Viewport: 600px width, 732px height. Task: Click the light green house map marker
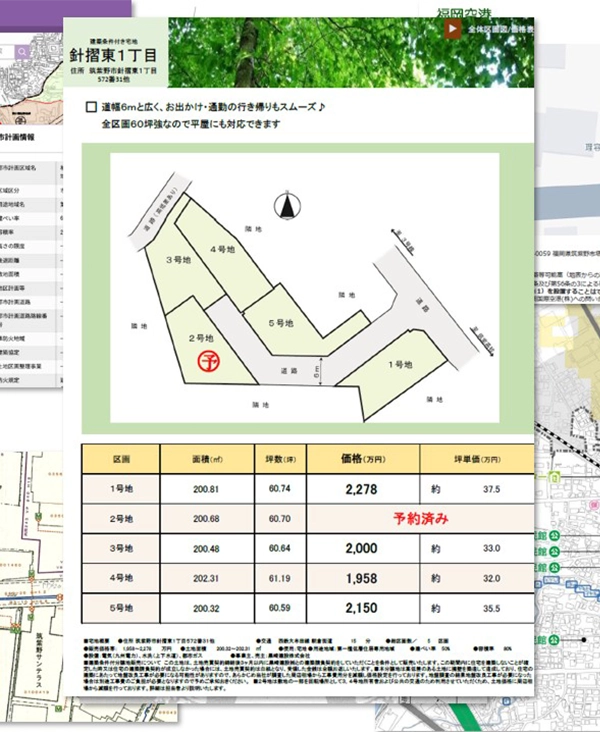click(x=554, y=478)
